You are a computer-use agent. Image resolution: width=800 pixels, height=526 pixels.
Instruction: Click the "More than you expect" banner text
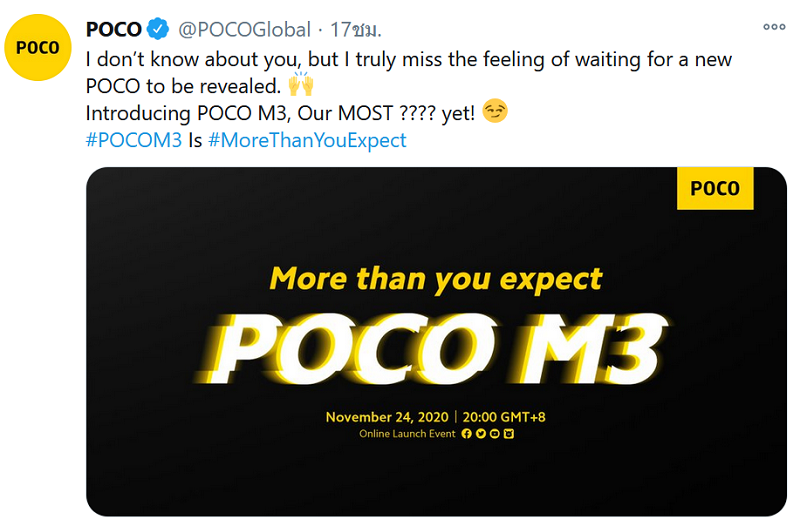[436, 278]
